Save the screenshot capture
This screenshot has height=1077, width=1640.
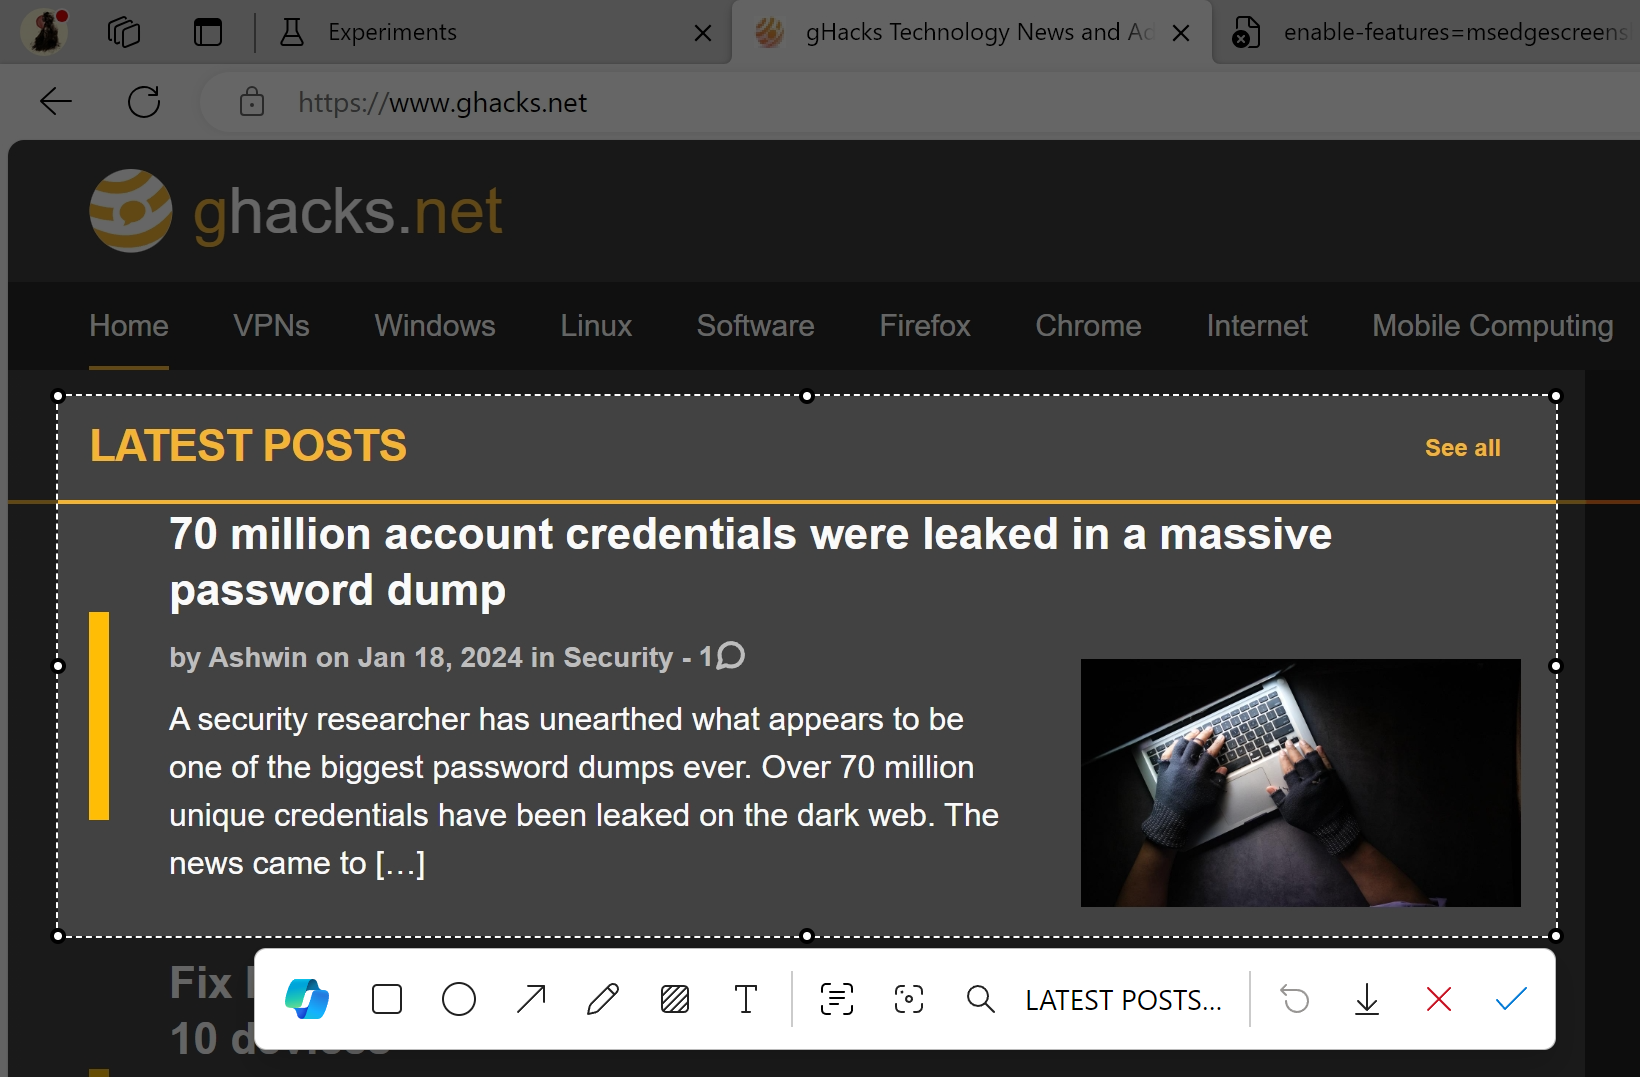pyautogui.click(x=1367, y=999)
